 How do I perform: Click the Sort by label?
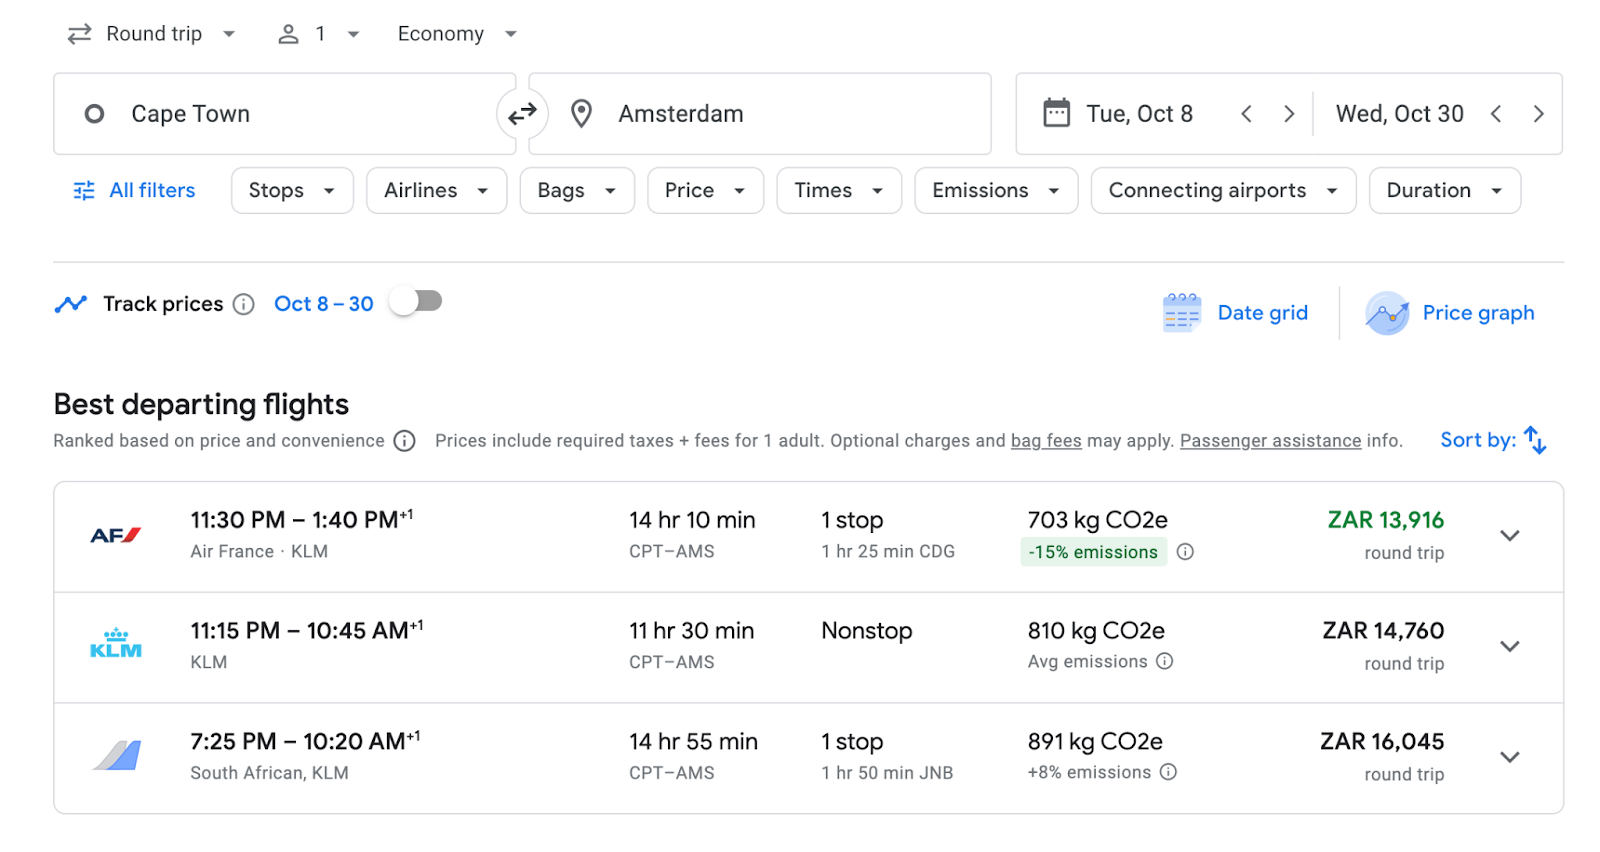pyautogui.click(x=1478, y=440)
